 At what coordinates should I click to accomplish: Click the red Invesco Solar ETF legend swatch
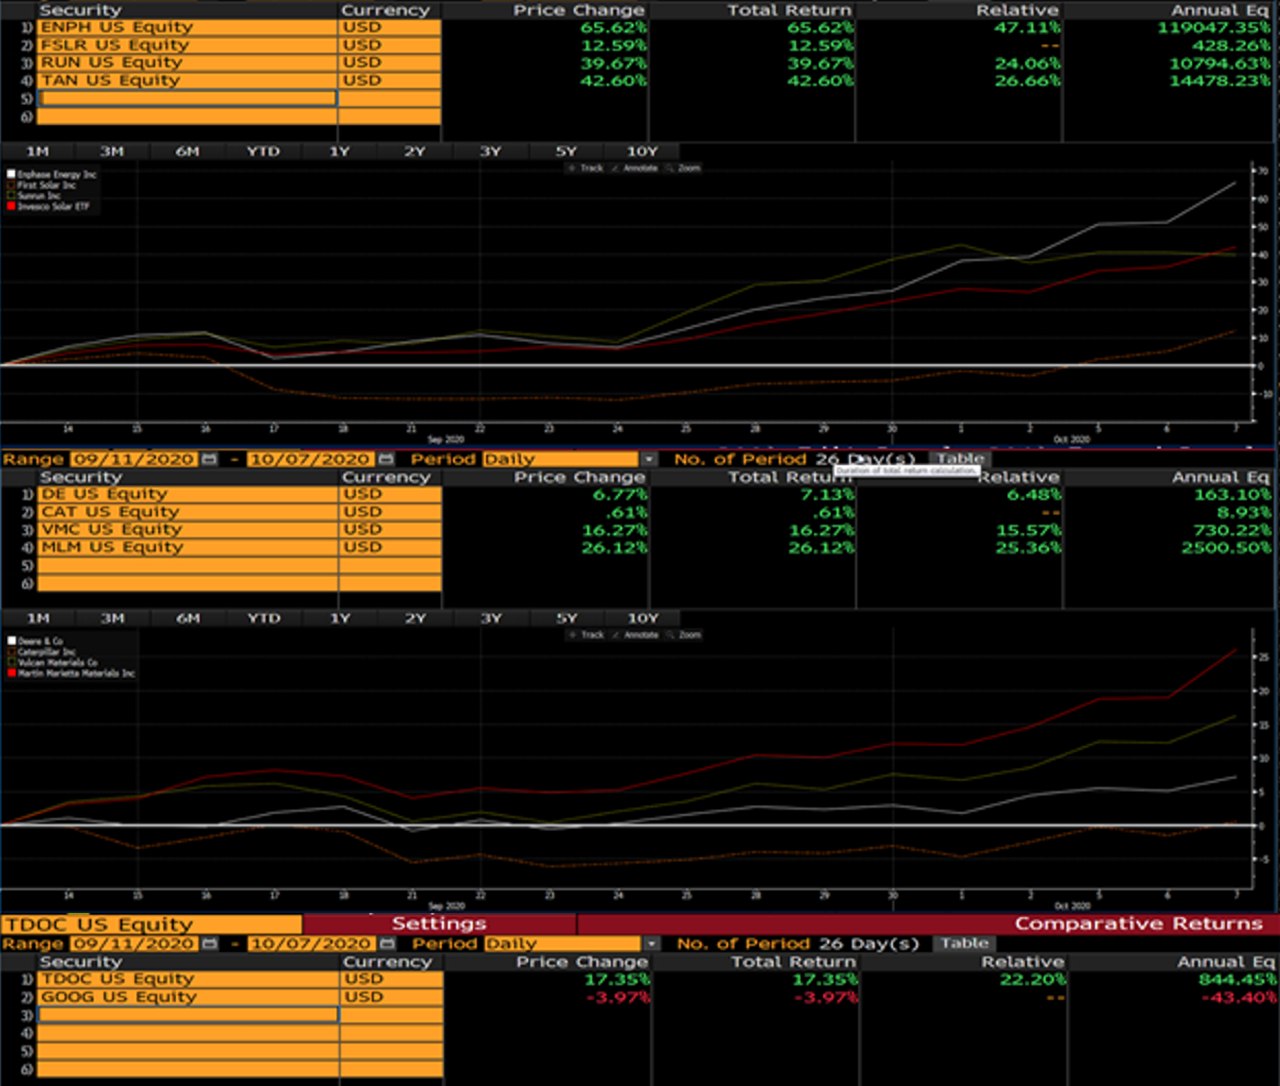(x=11, y=206)
